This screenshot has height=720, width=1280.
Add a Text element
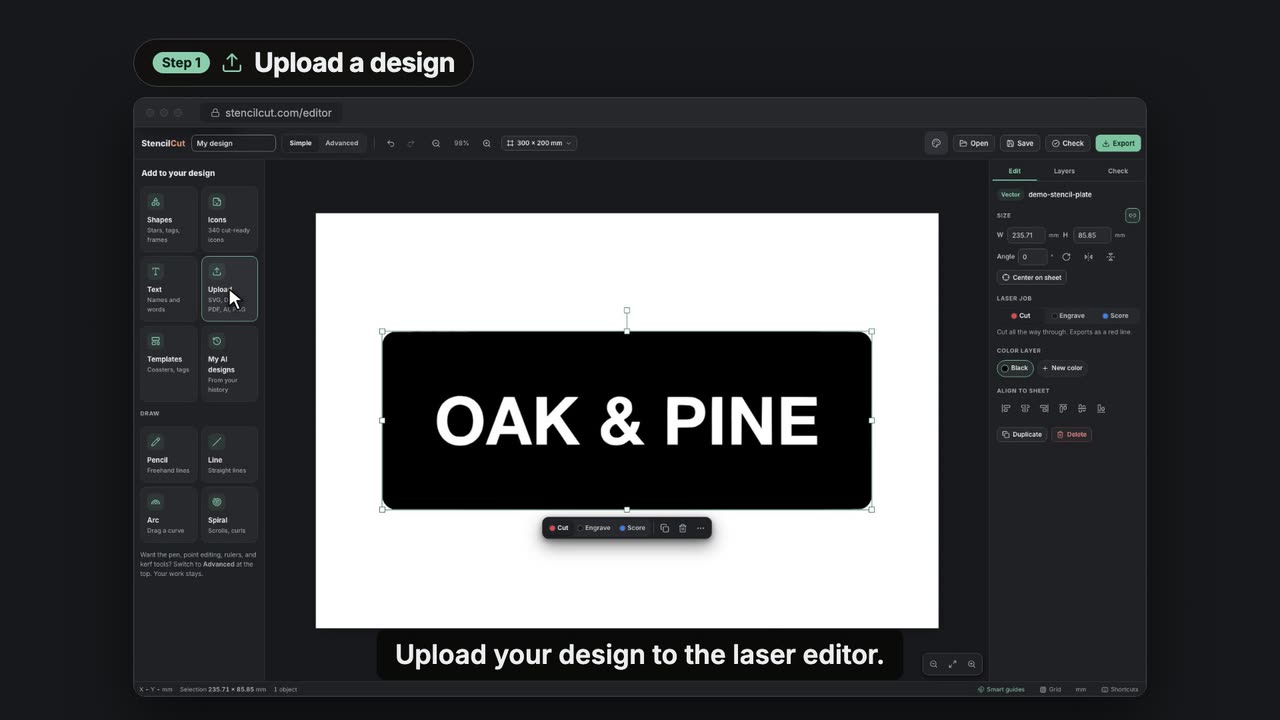pos(169,289)
